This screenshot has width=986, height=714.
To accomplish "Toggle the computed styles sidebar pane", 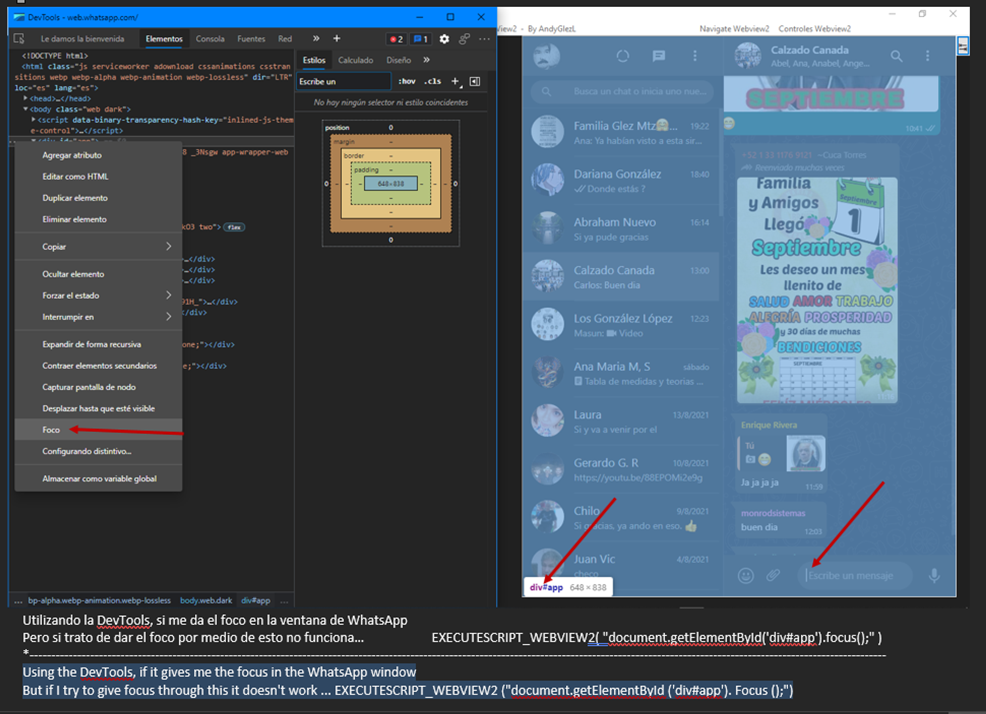I will [x=475, y=81].
